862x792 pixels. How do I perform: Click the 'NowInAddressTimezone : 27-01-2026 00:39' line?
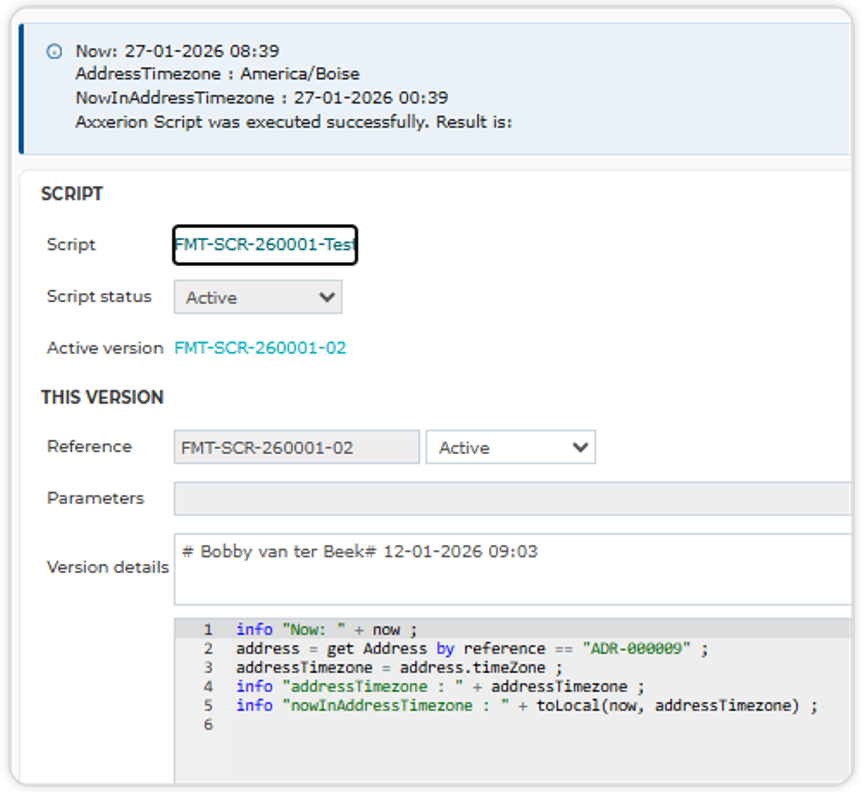coord(262,98)
